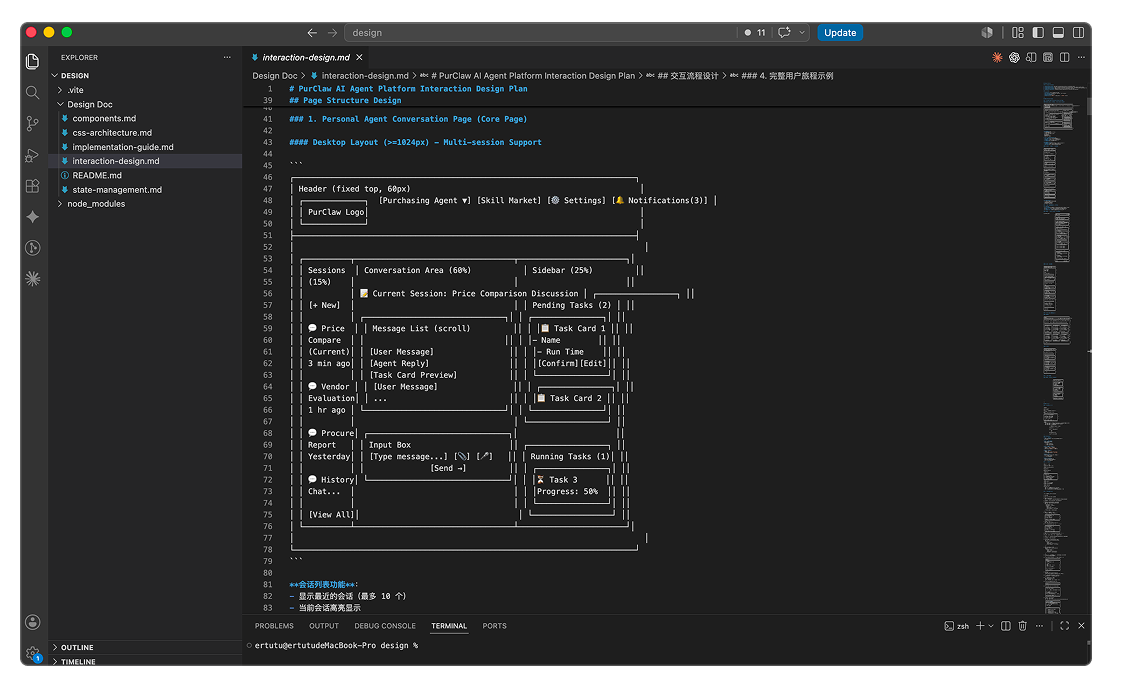This screenshot has width=1138, height=682.
Task: Open editor More Actions ellipsis
Action: 1081,57
